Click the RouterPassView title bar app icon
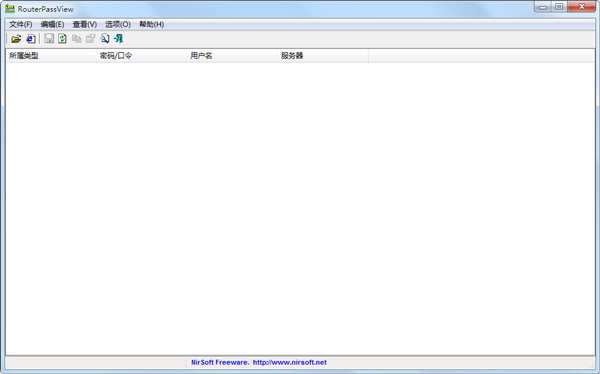Viewport: 600px width, 374px height. coord(10,8)
